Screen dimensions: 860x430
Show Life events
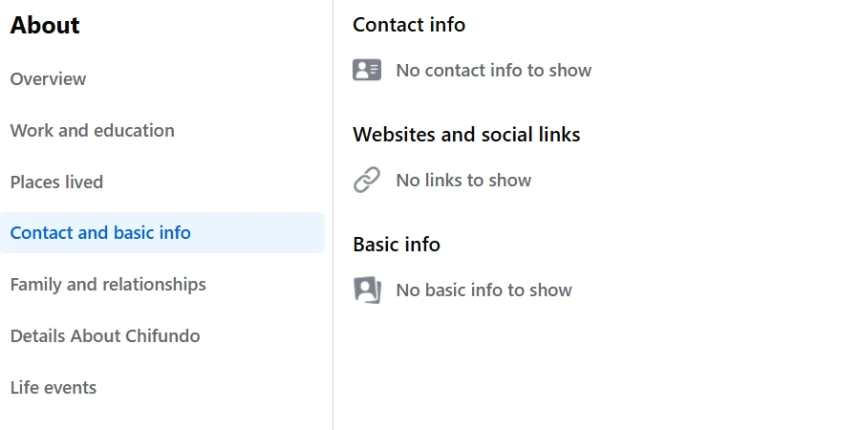point(53,388)
